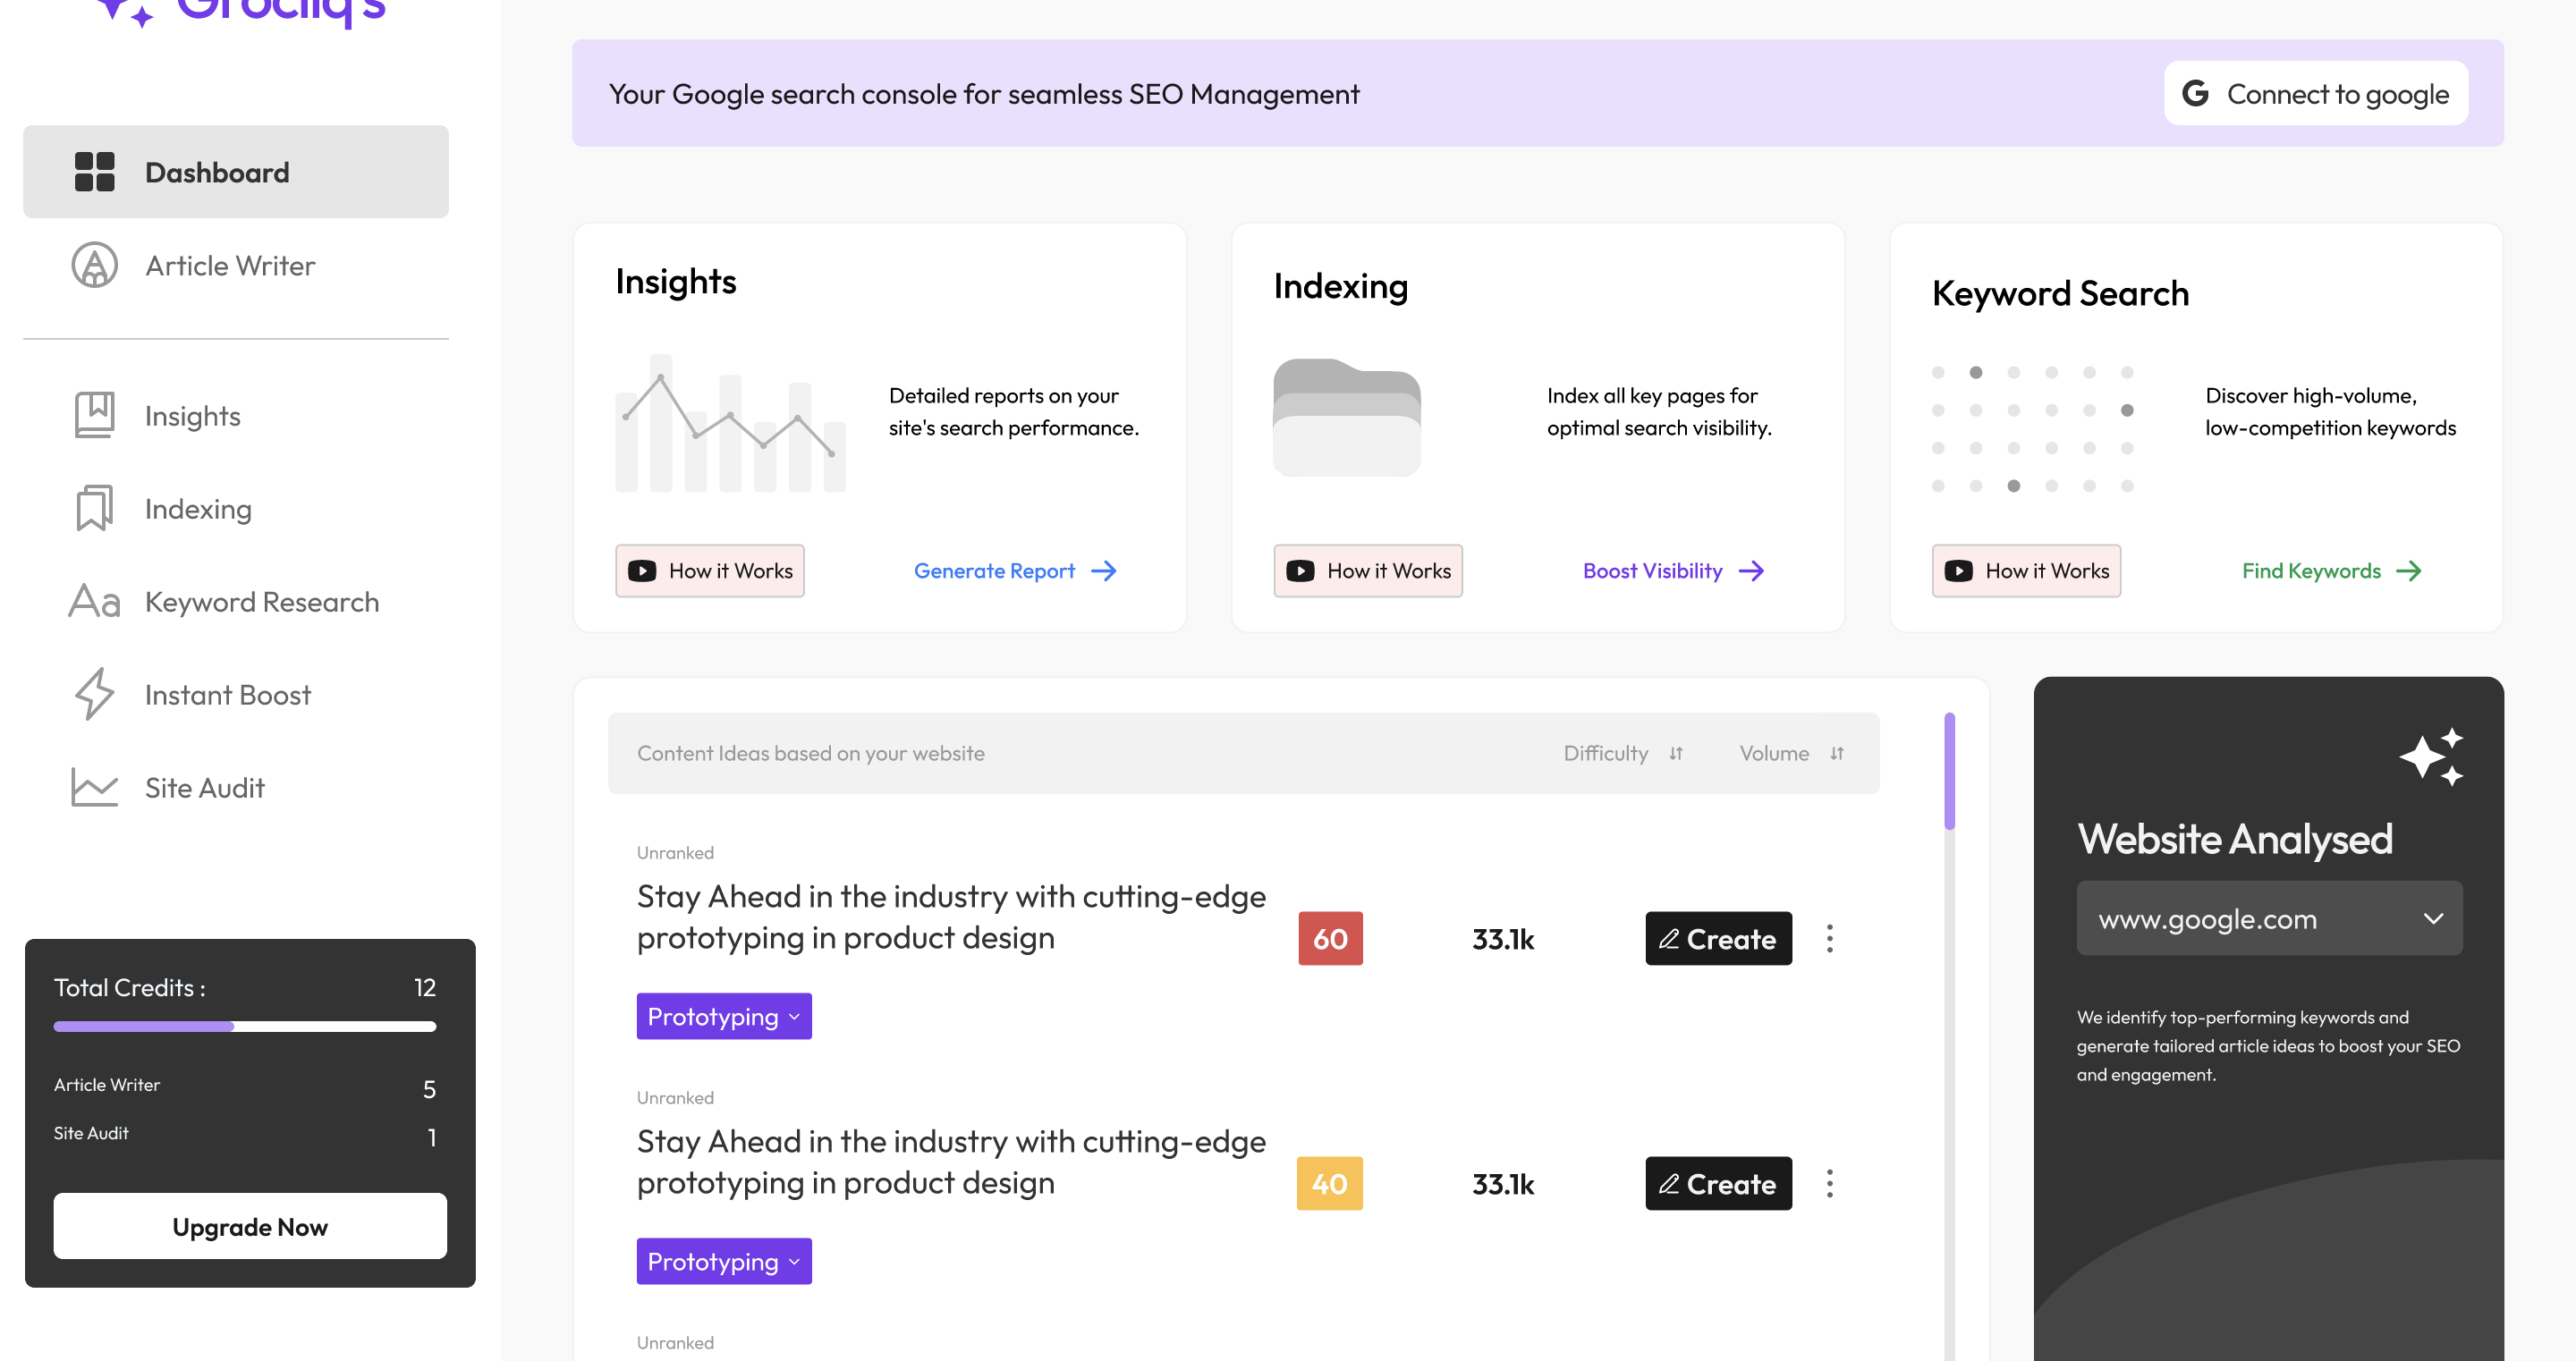Screen dimensions: 2576x1361
Task: Click the Indexing bookmark icon in sidebar
Action: click(94, 508)
